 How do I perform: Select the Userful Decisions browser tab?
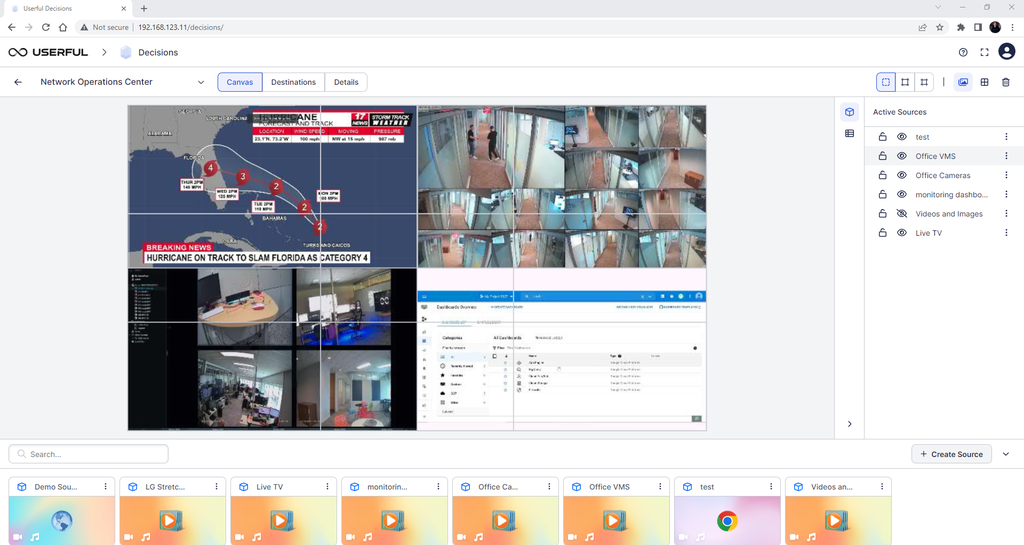pyautogui.click(x=69, y=8)
